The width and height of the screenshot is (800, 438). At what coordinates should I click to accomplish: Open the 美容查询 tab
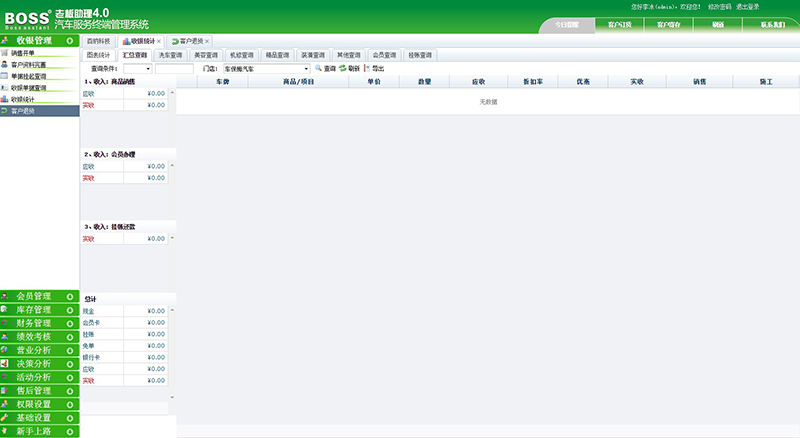pos(206,55)
